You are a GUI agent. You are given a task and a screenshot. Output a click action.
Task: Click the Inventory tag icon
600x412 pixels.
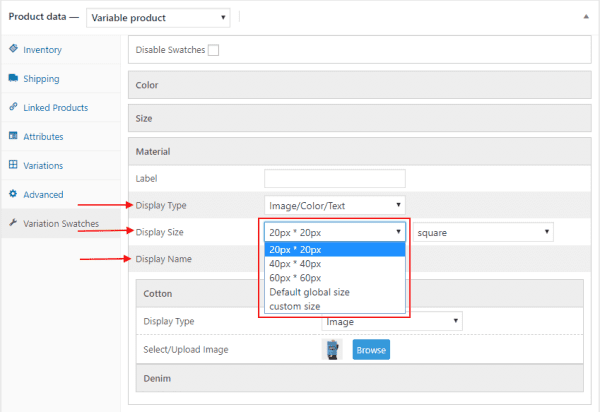coord(13,49)
